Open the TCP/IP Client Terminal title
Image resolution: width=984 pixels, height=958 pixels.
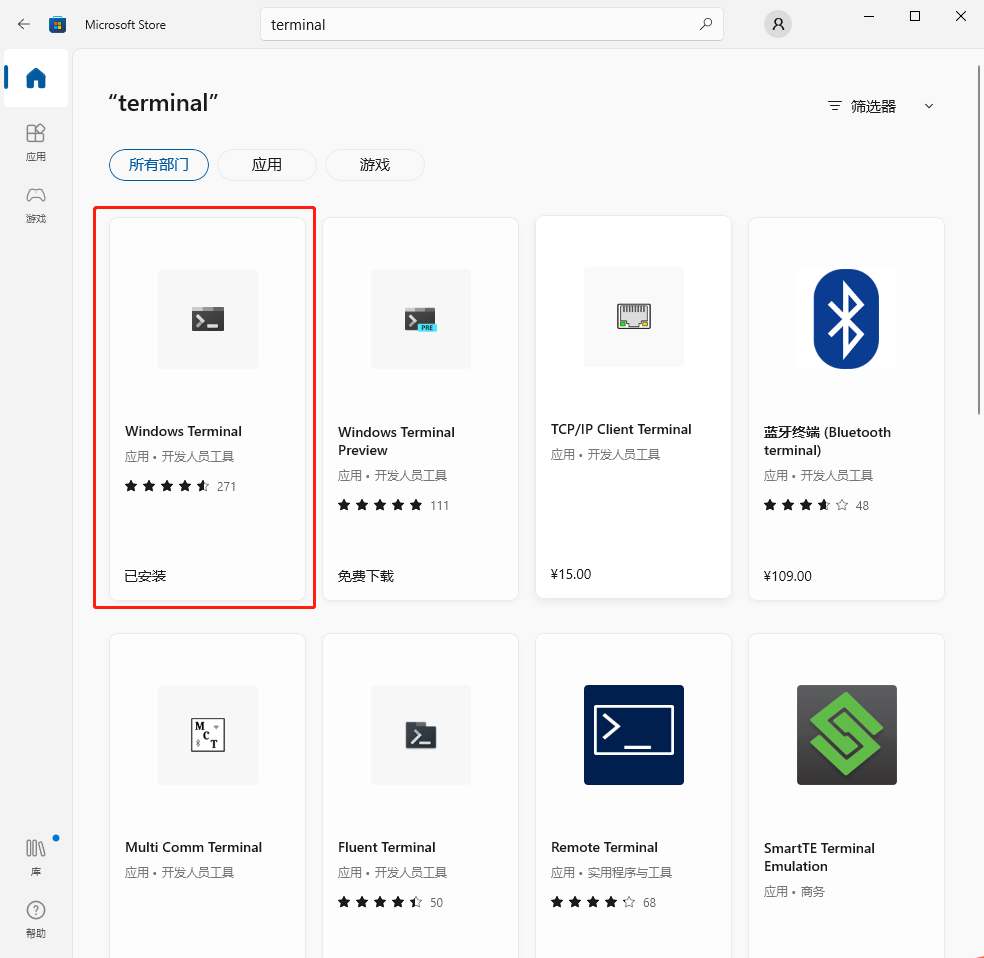coord(621,429)
